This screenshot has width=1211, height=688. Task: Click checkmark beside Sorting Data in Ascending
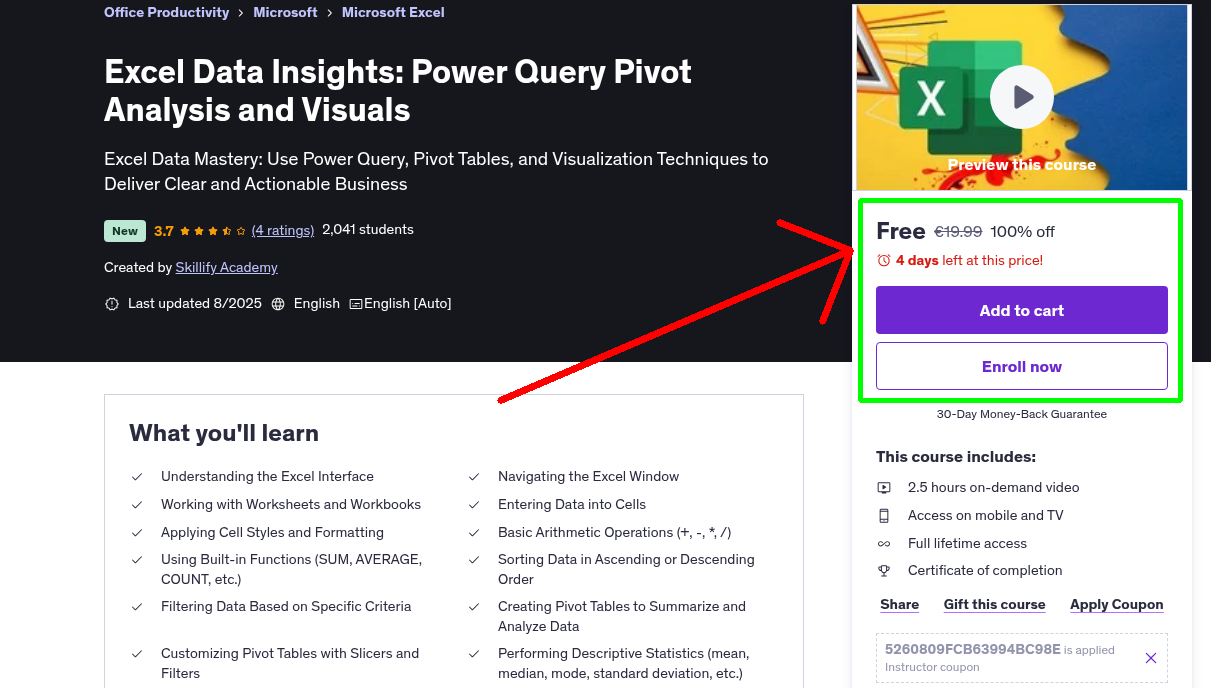click(474, 560)
